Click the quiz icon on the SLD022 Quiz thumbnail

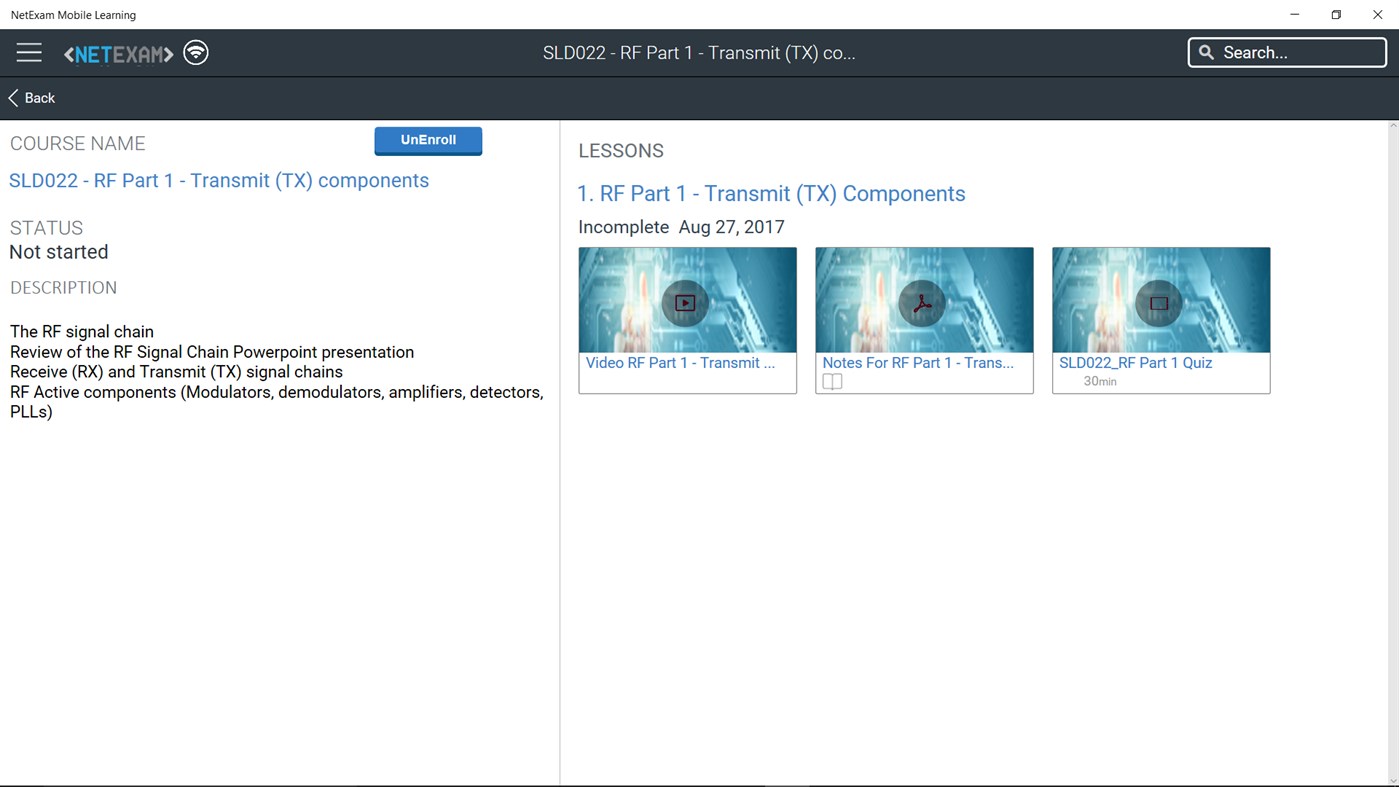1159,302
